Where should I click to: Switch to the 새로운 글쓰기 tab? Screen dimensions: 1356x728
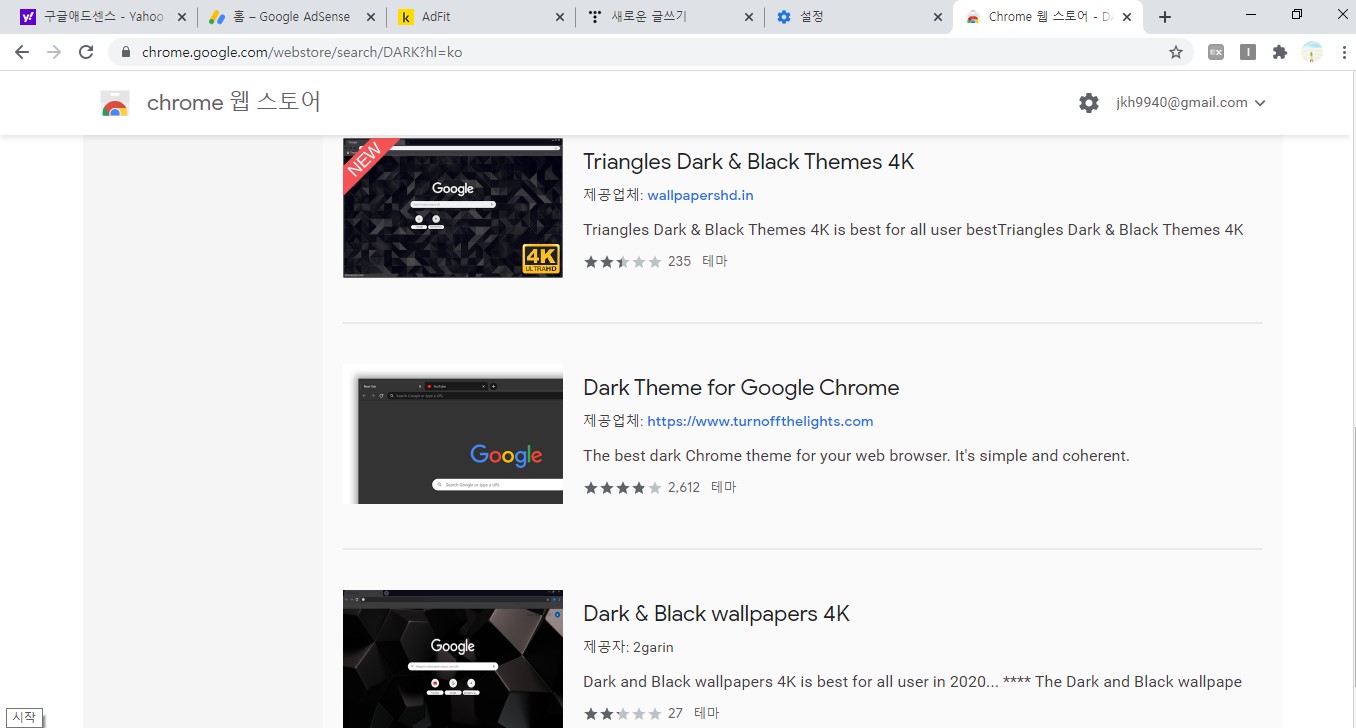click(669, 17)
